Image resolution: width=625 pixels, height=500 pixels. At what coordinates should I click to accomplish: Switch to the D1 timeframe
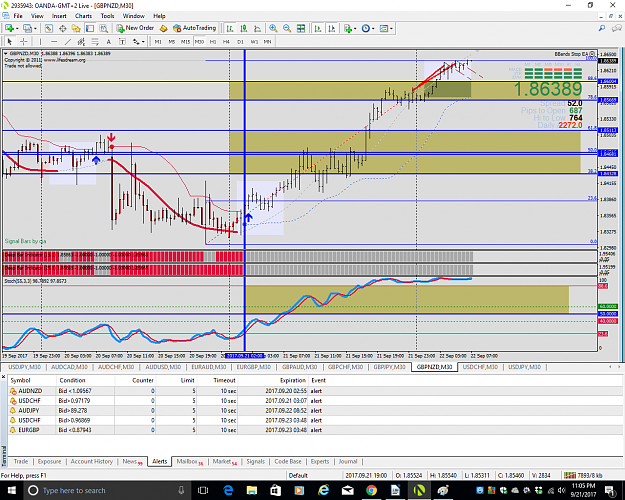[x=240, y=41]
